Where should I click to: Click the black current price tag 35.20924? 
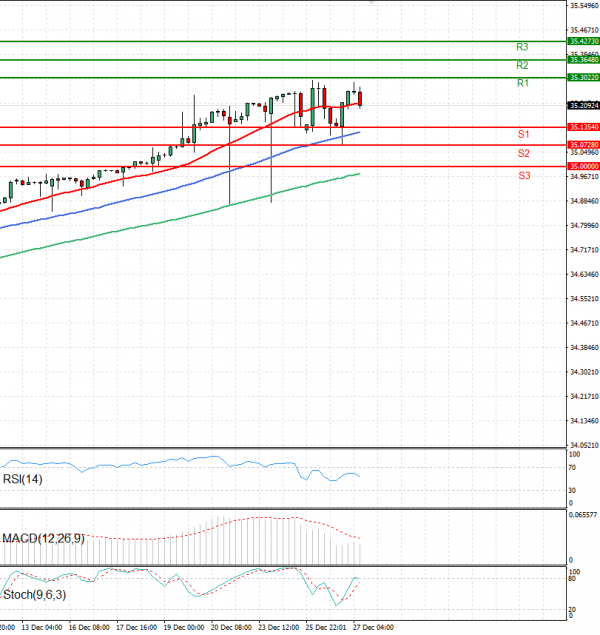click(x=583, y=105)
